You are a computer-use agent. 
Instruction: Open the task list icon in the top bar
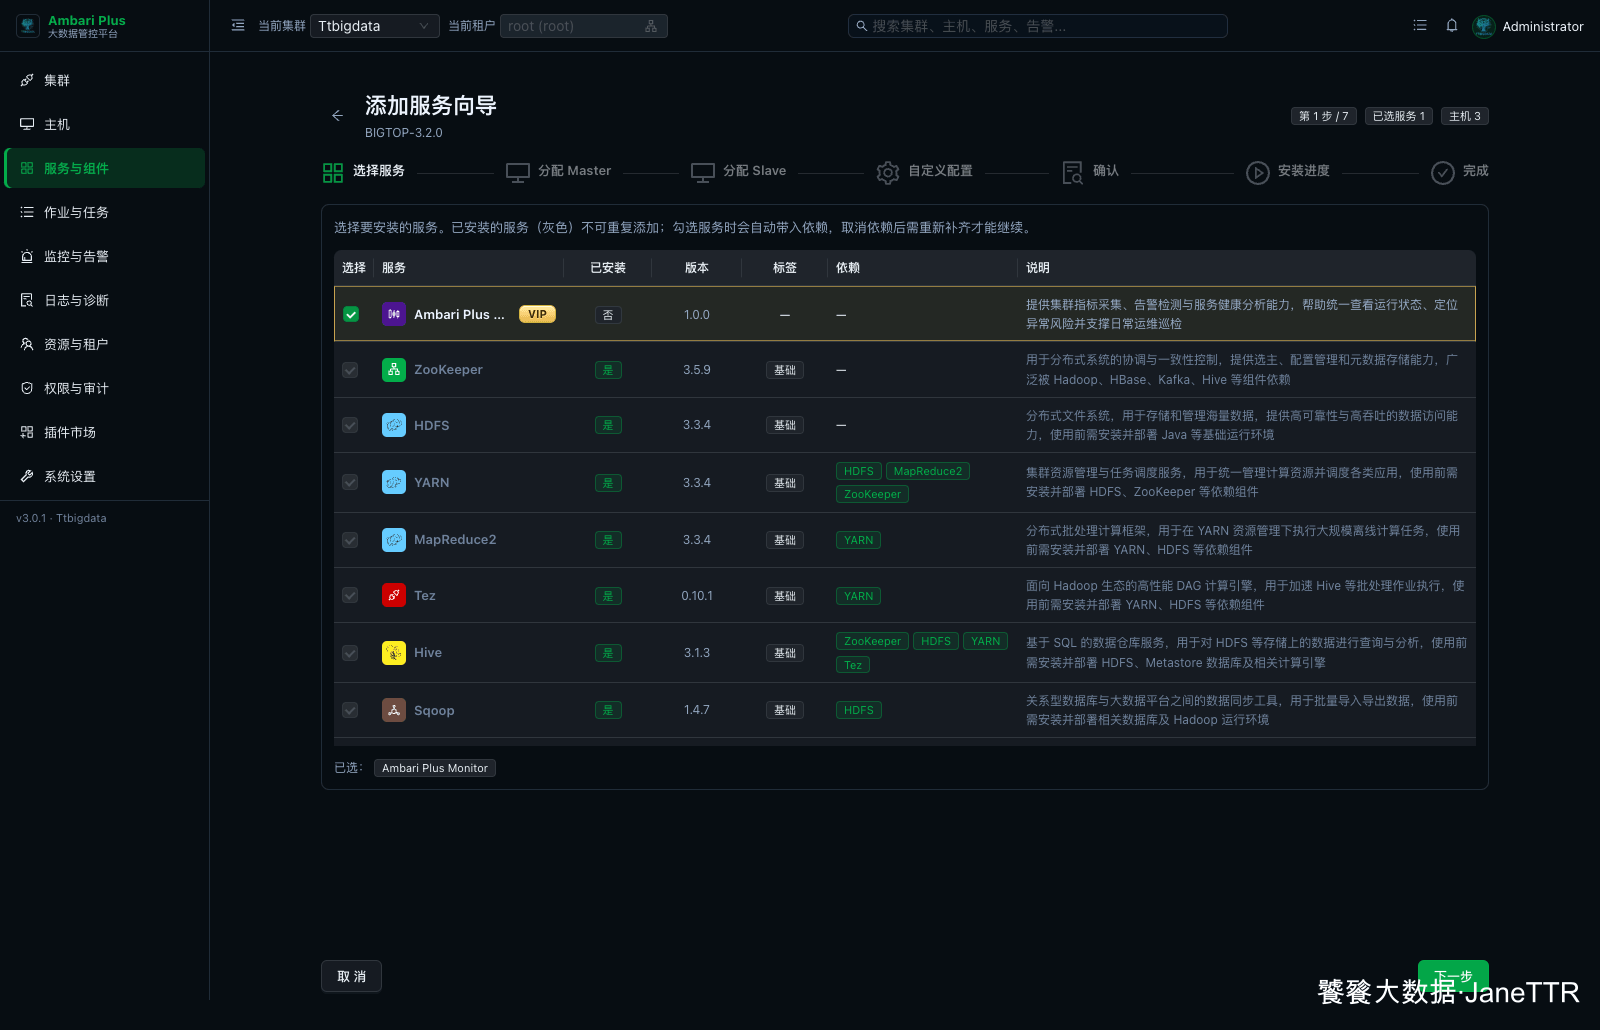click(1420, 26)
